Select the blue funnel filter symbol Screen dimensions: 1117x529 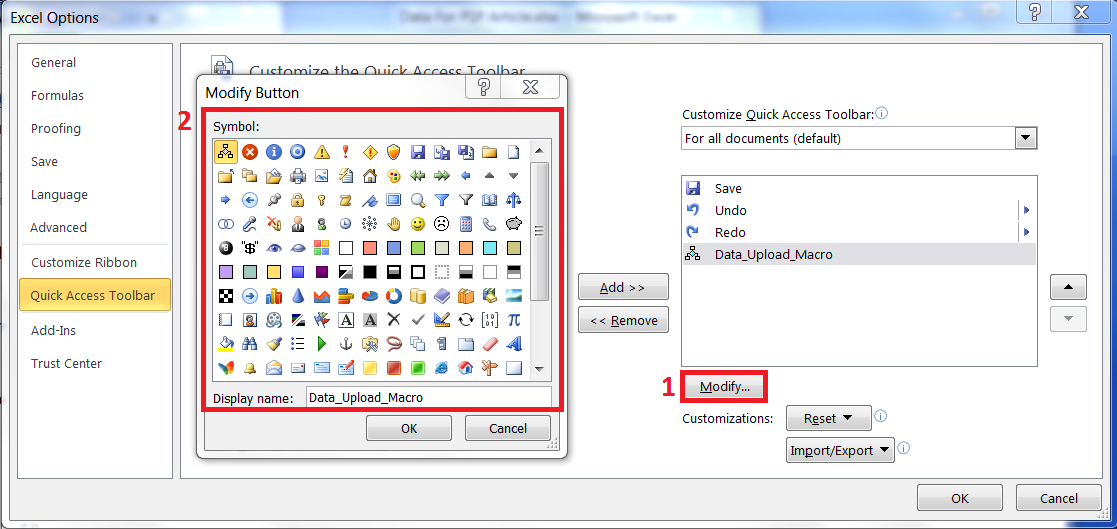tap(442, 200)
